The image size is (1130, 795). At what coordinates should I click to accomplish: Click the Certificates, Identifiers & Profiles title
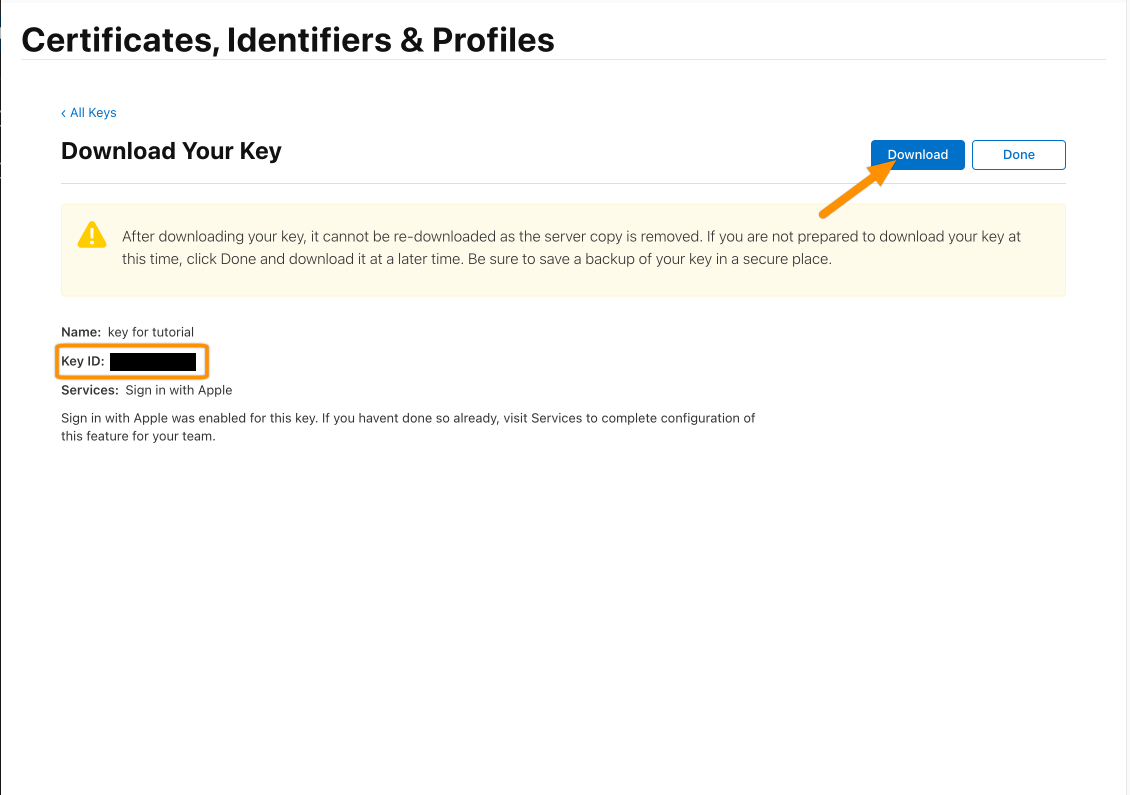tap(288, 40)
